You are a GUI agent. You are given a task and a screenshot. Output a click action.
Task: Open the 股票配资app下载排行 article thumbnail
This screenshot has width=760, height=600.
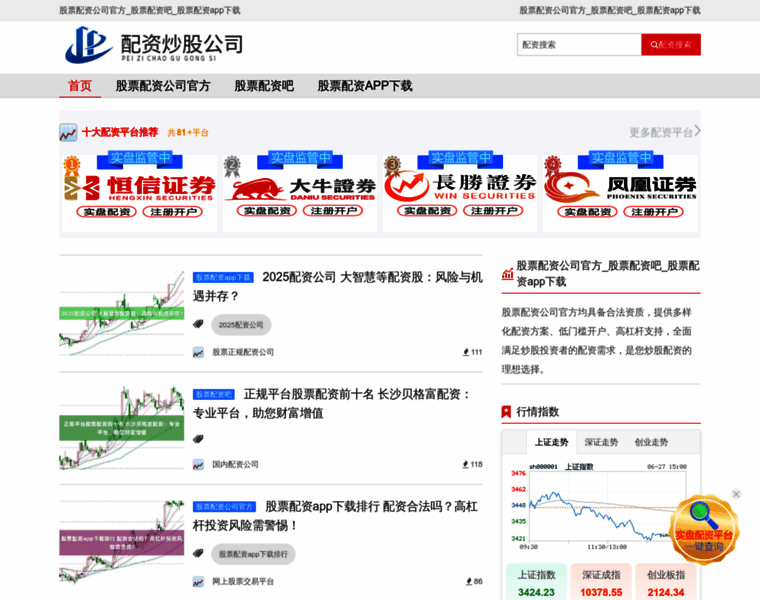point(122,541)
